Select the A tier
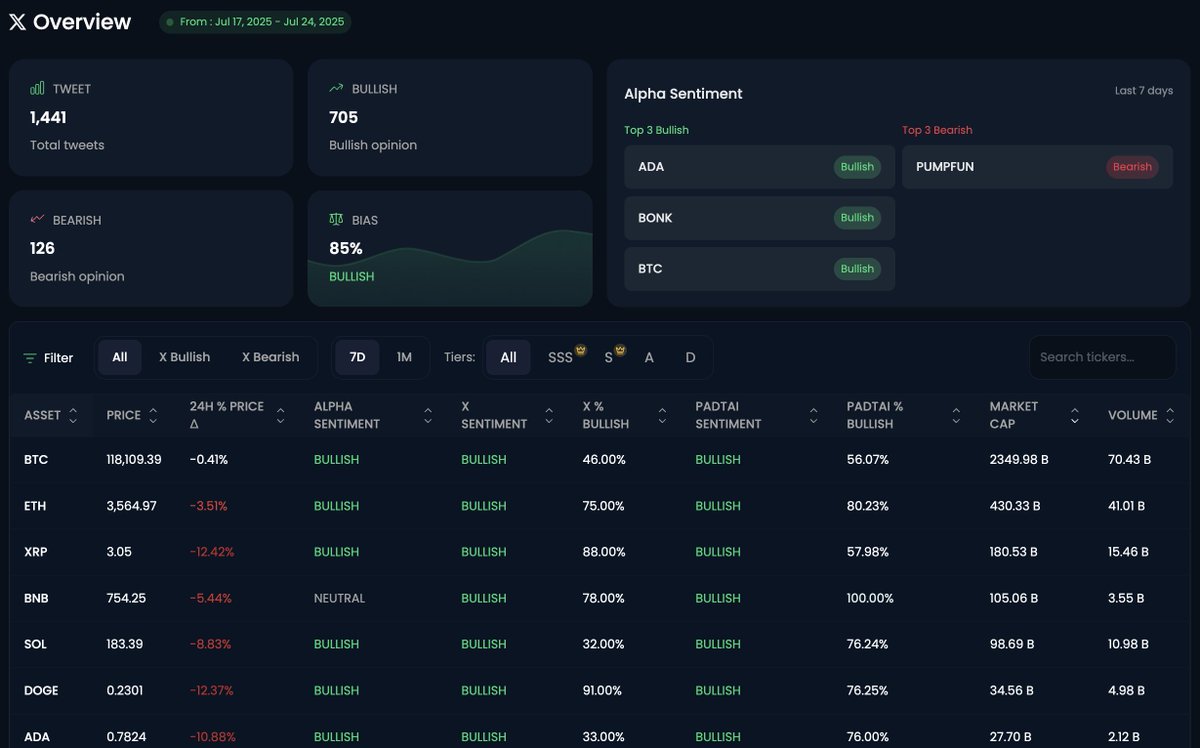1200x748 pixels. [649, 357]
